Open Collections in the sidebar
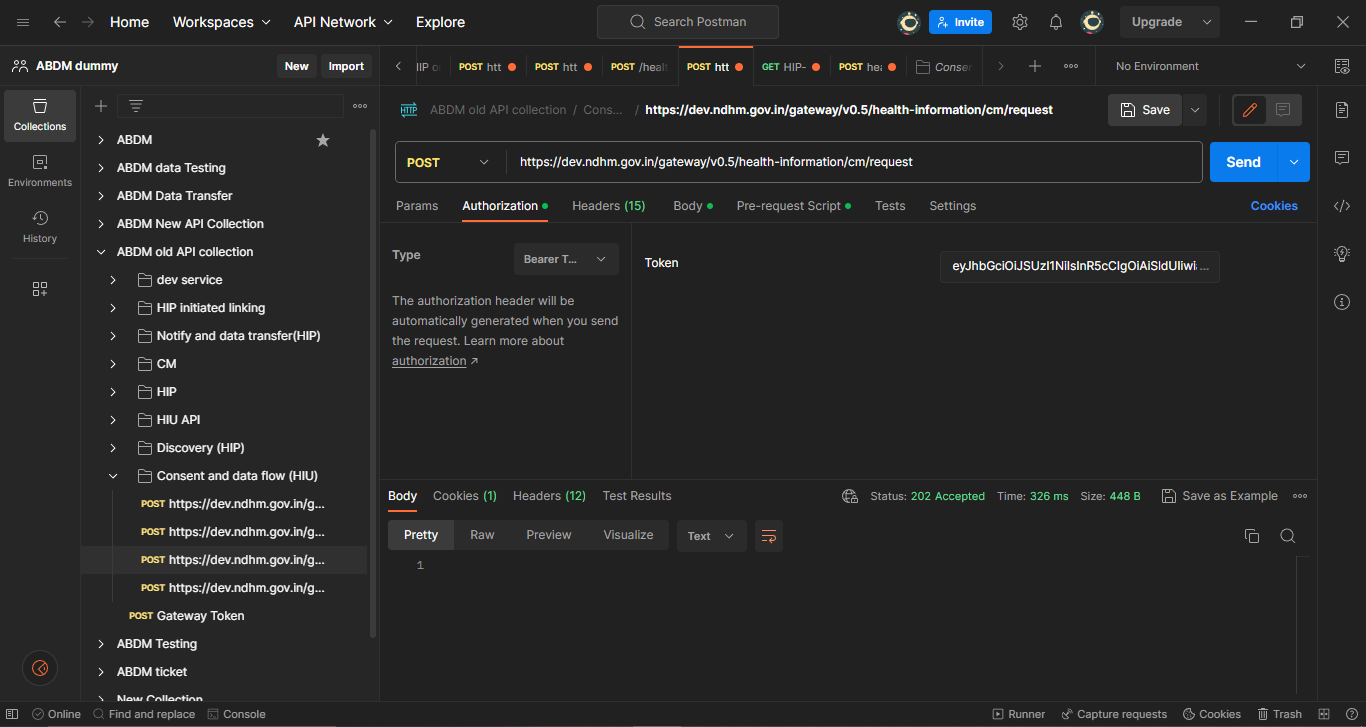The height and width of the screenshot is (727, 1366). (40, 115)
